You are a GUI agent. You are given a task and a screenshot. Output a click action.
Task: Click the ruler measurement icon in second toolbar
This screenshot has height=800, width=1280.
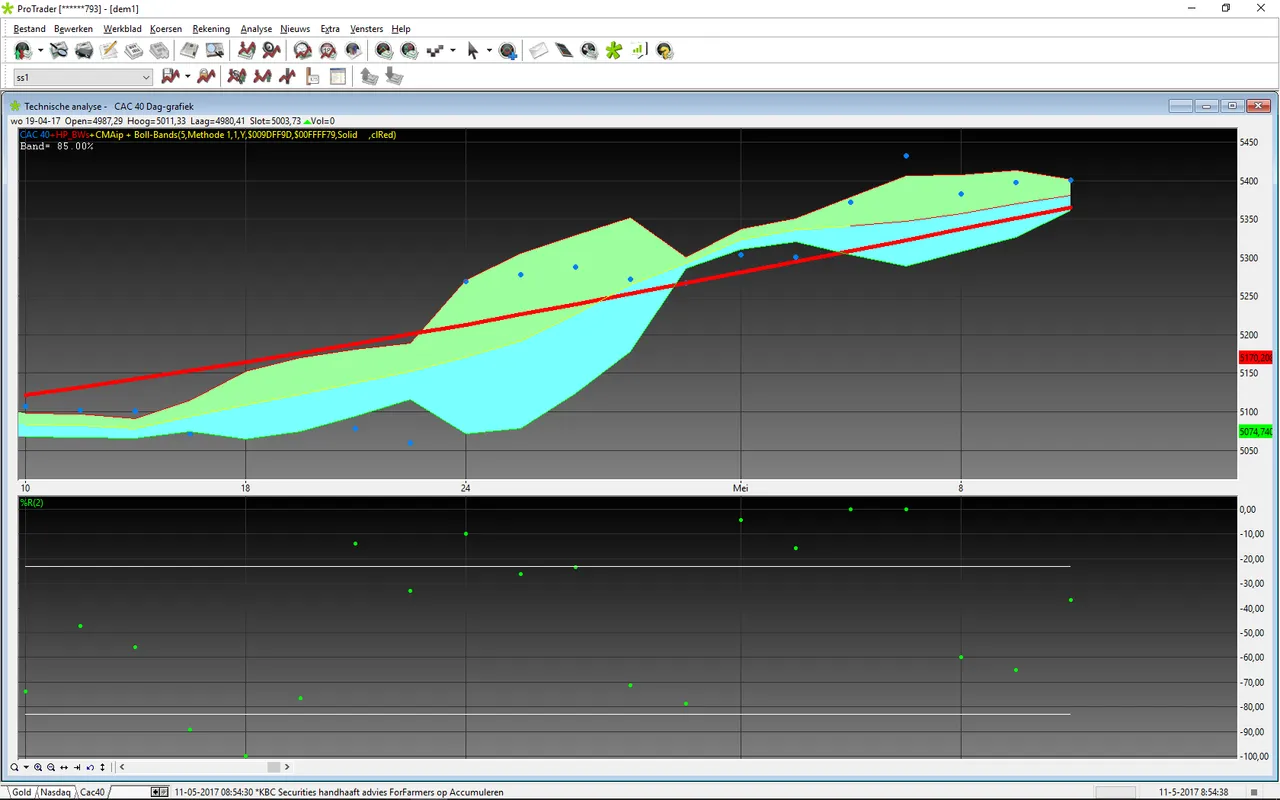[313, 76]
